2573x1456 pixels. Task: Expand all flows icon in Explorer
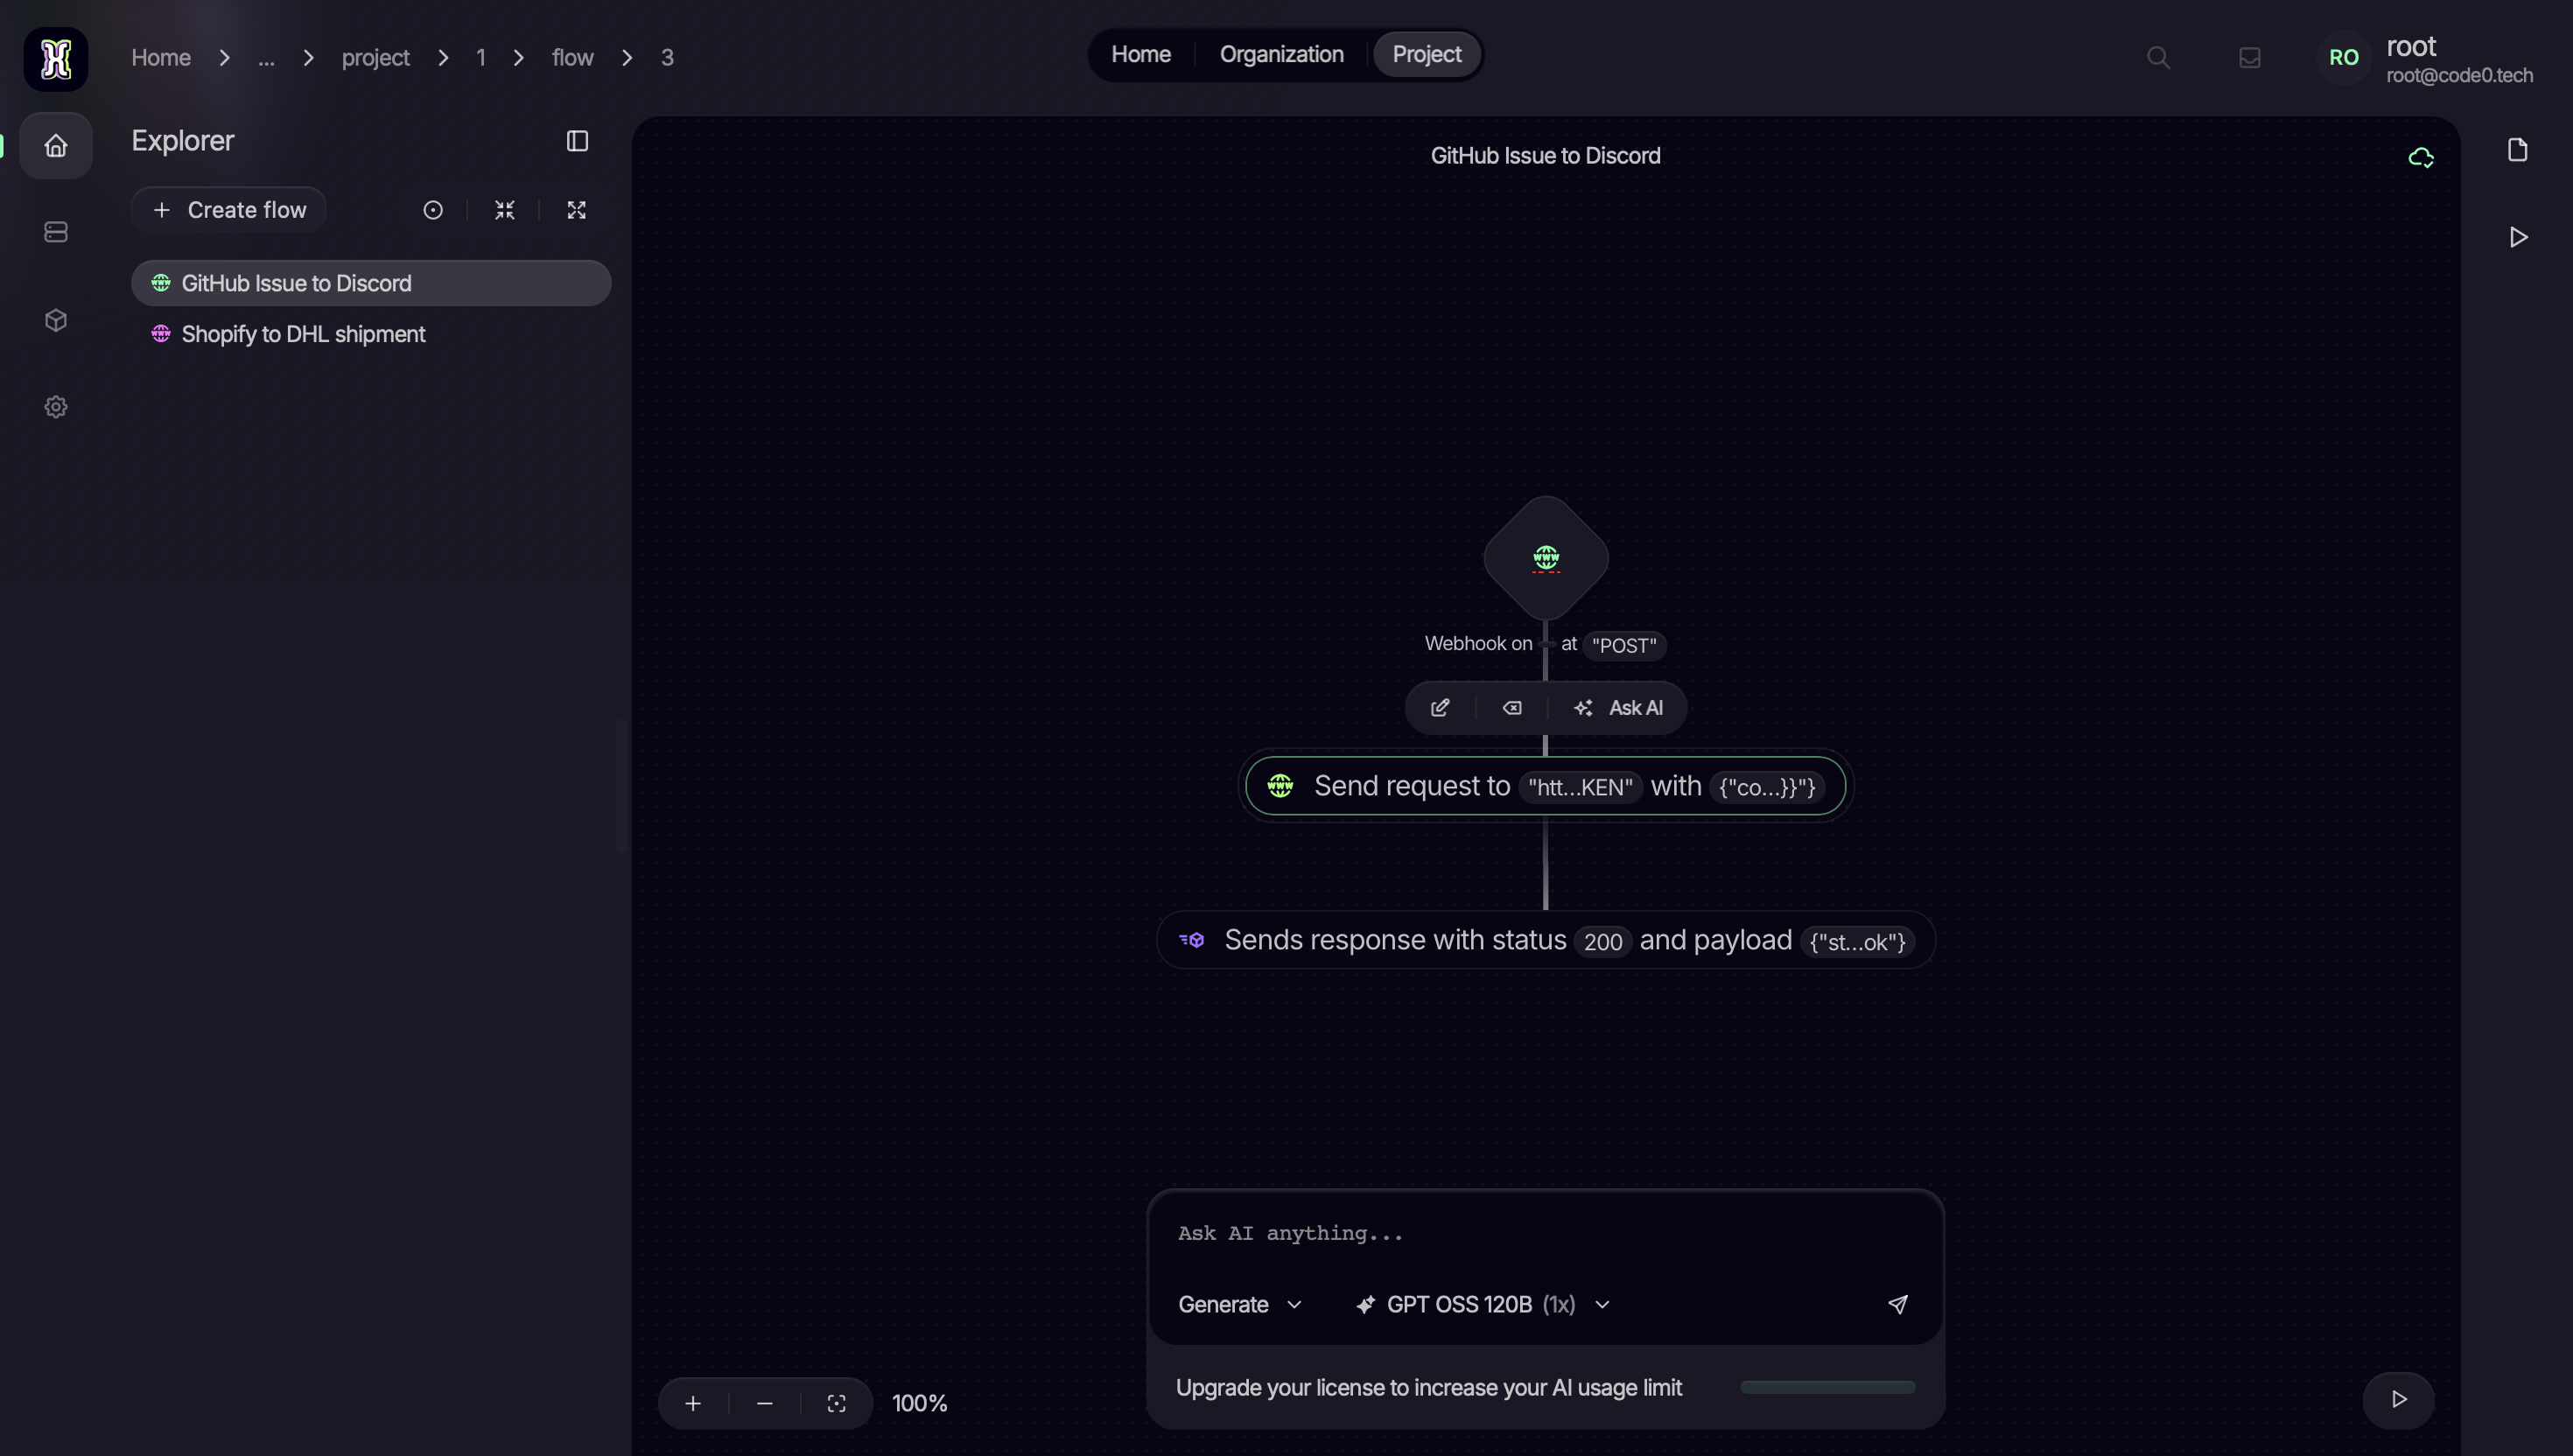tap(577, 210)
